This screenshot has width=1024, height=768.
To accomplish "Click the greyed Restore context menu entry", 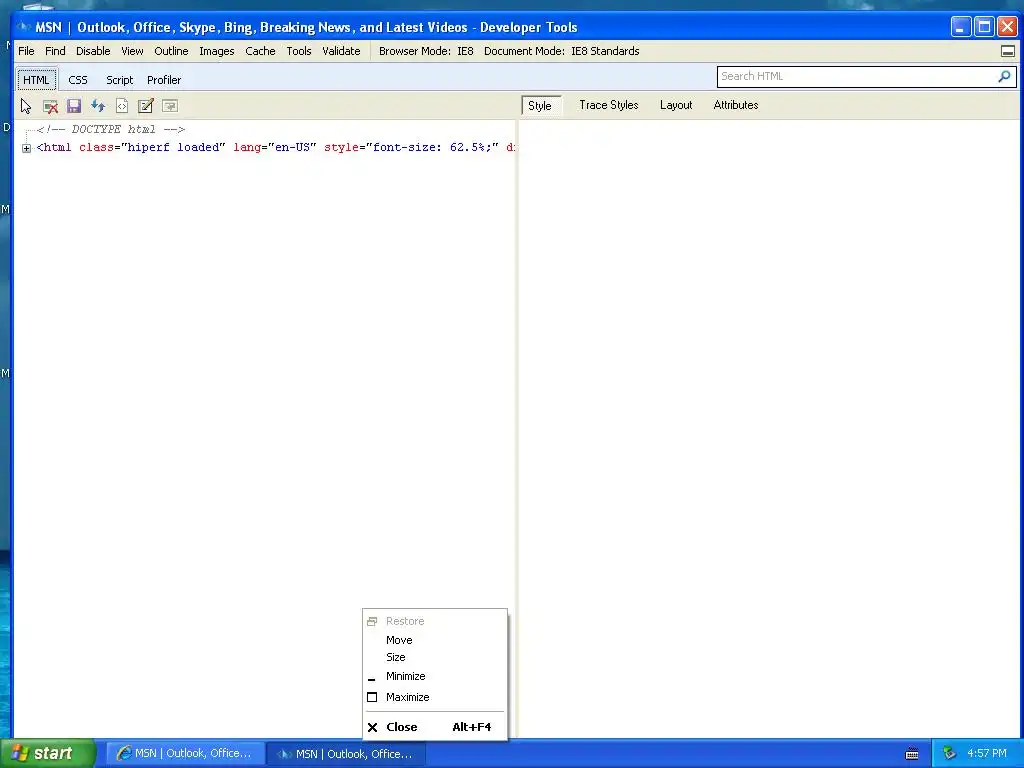I will coord(435,621).
